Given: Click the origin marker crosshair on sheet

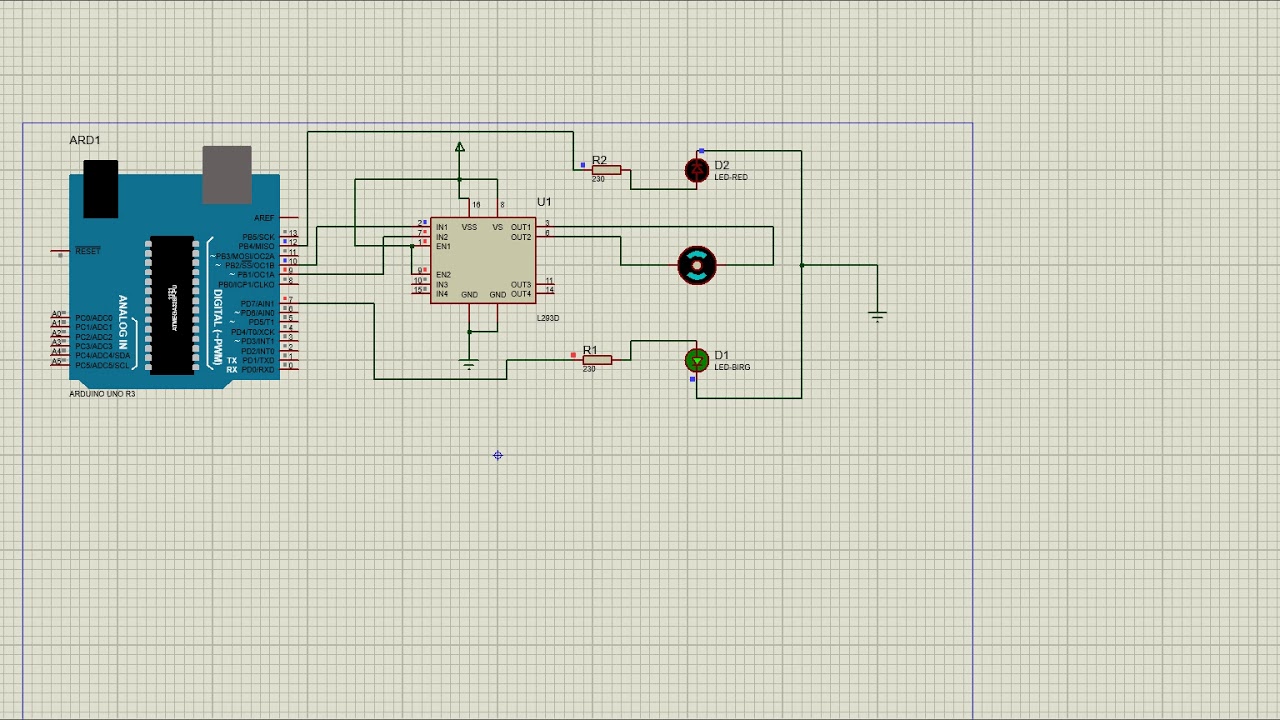Looking at the screenshot, I should [498, 455].
